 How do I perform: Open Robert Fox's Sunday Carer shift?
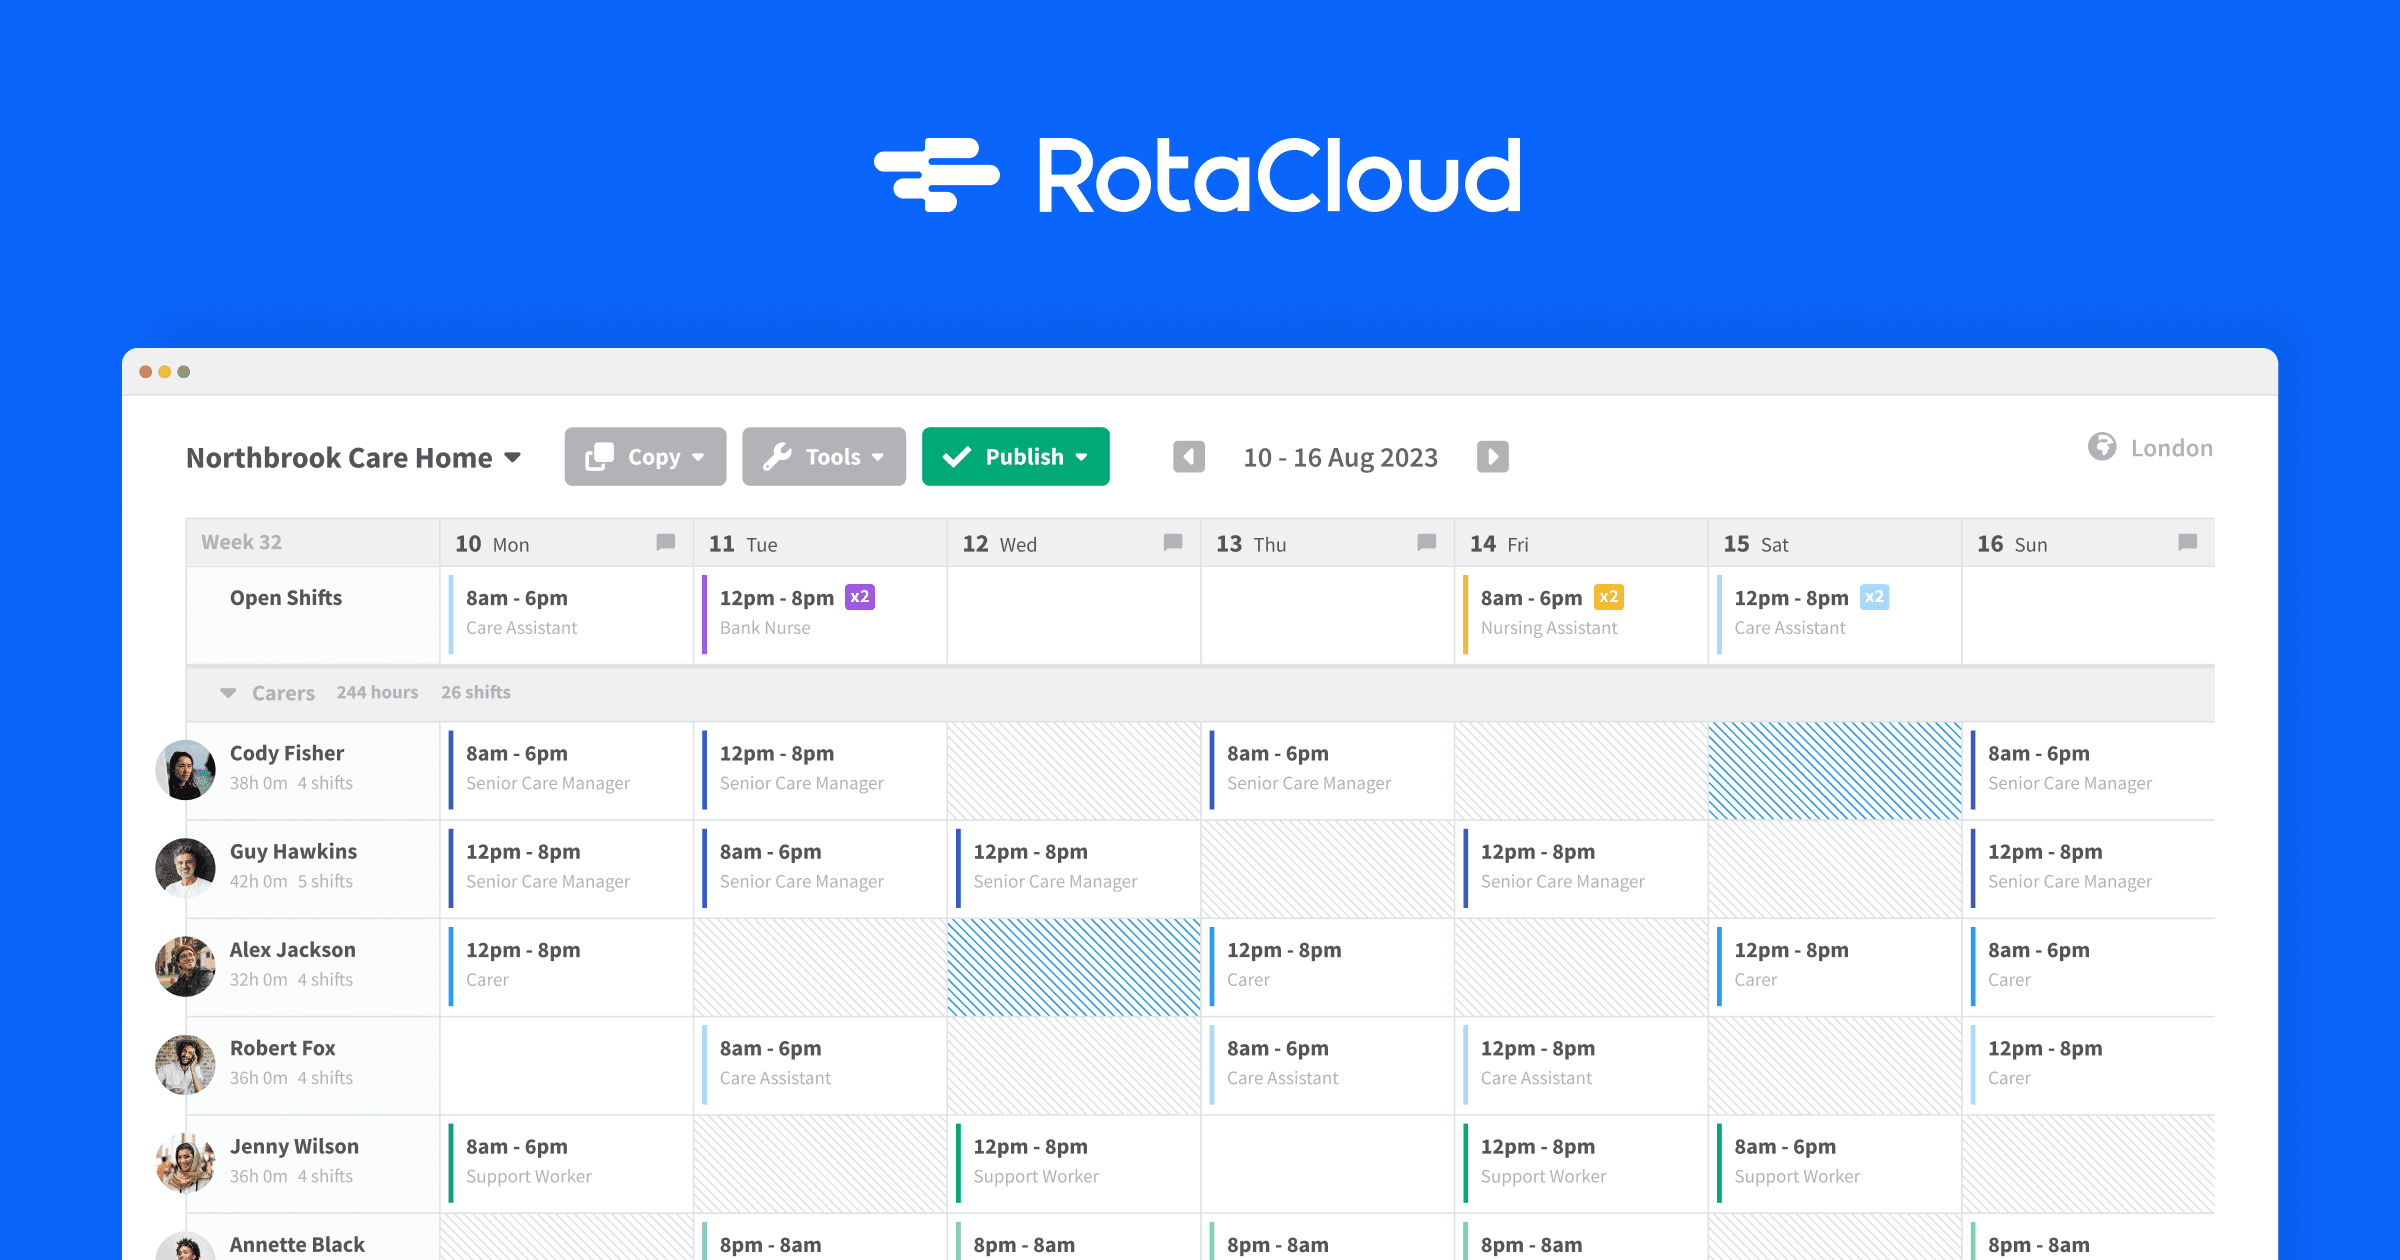(2088, 1064)
